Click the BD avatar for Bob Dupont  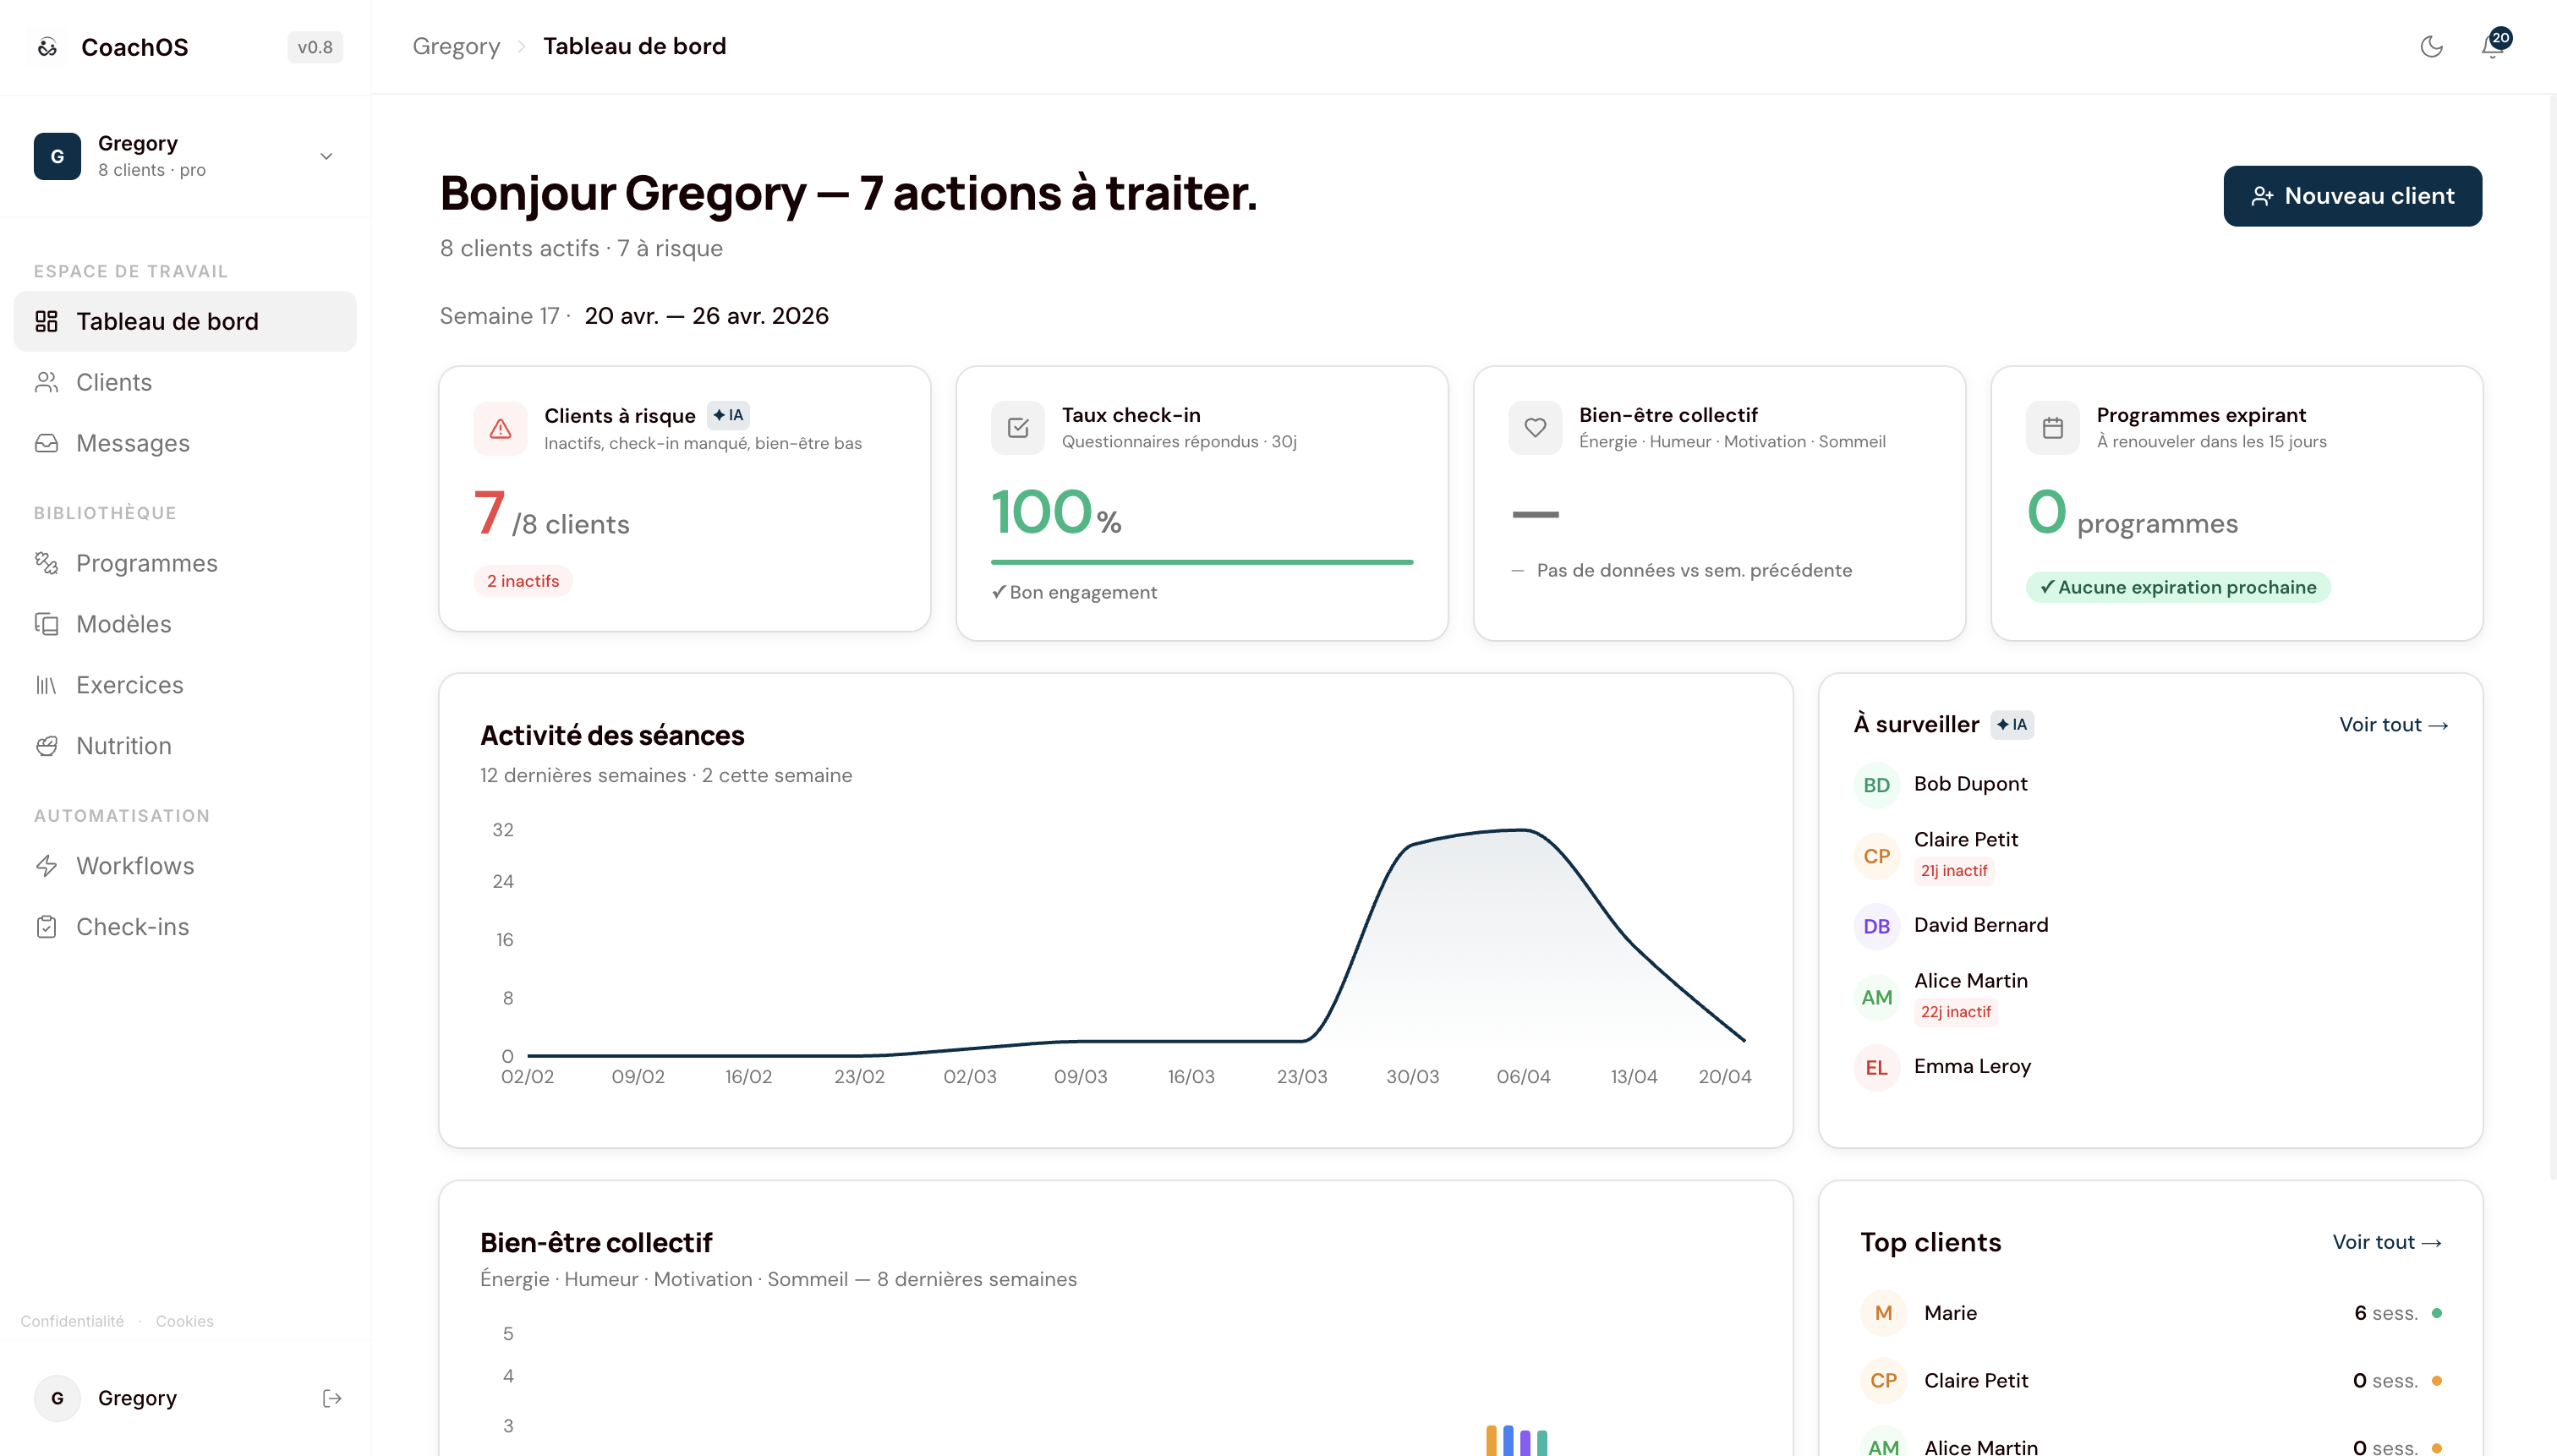click(x=1877, y=785)
